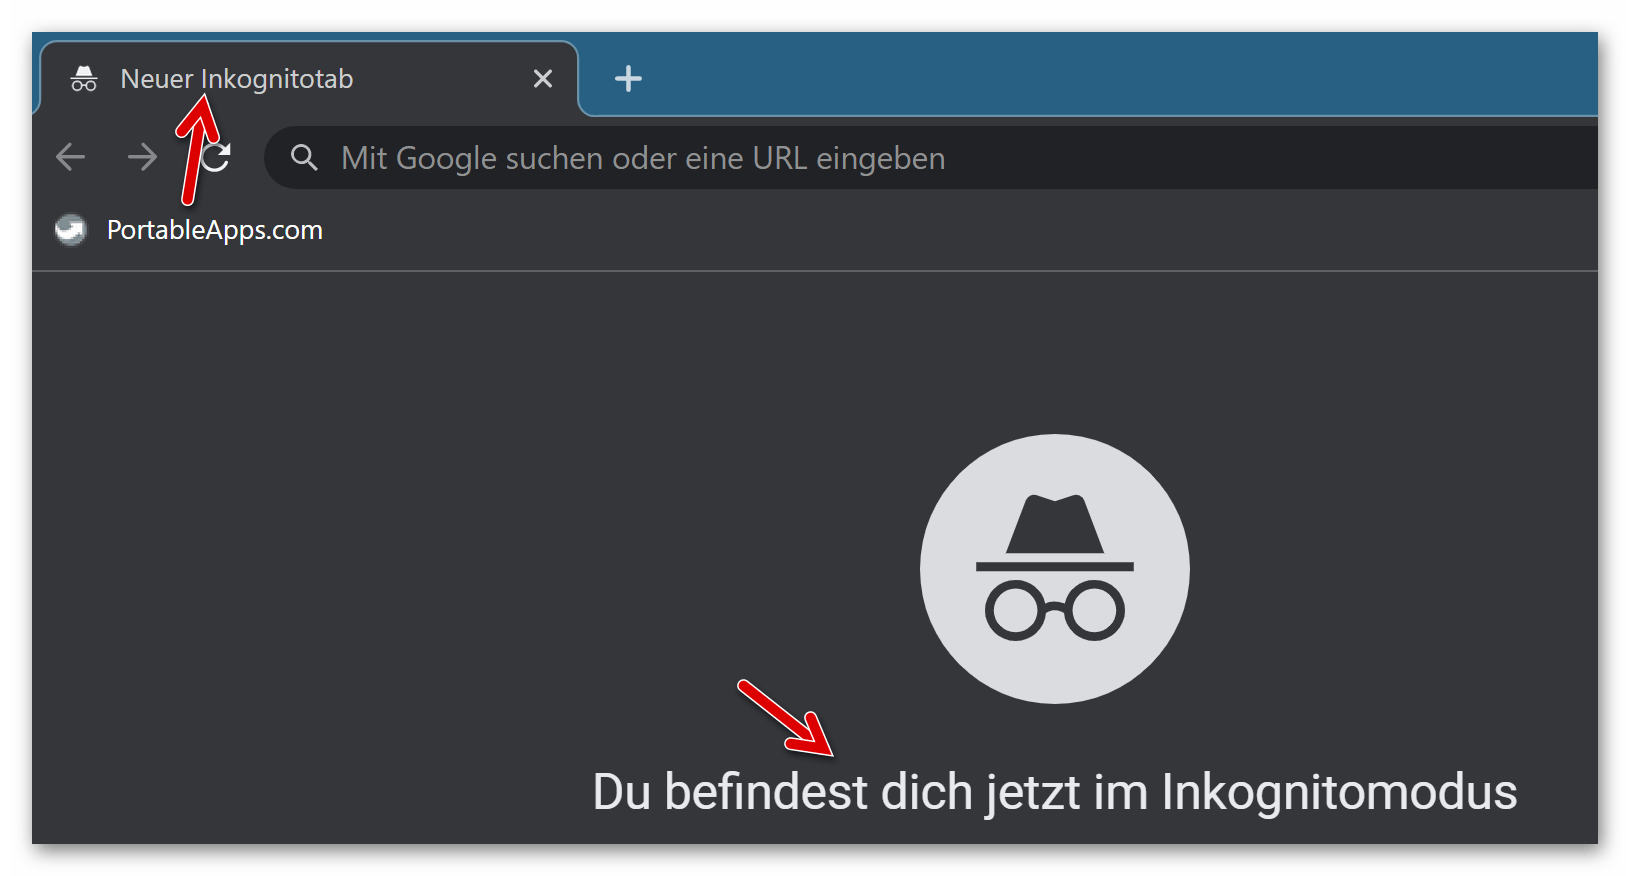Viewport: 1630px width, 876px height.
Task: Click the PortableApps.com bookmark favicon
Action: (70, 230)
